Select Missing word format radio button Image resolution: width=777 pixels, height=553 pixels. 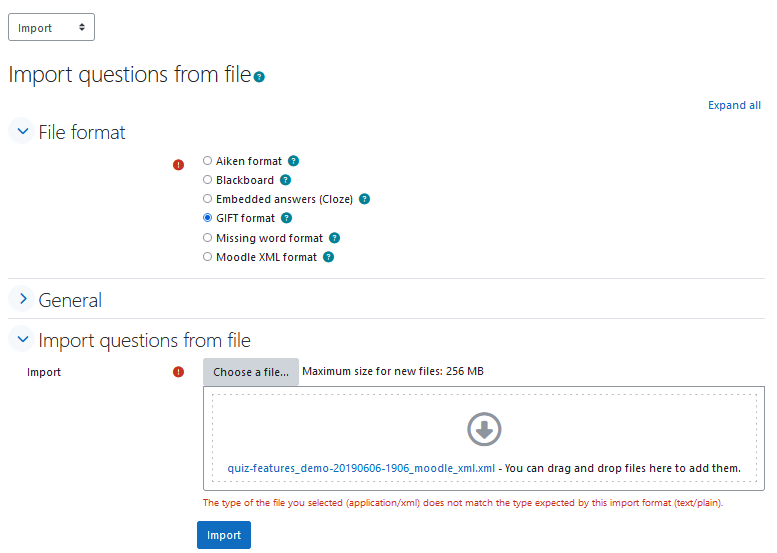click(x=208, y=237)
